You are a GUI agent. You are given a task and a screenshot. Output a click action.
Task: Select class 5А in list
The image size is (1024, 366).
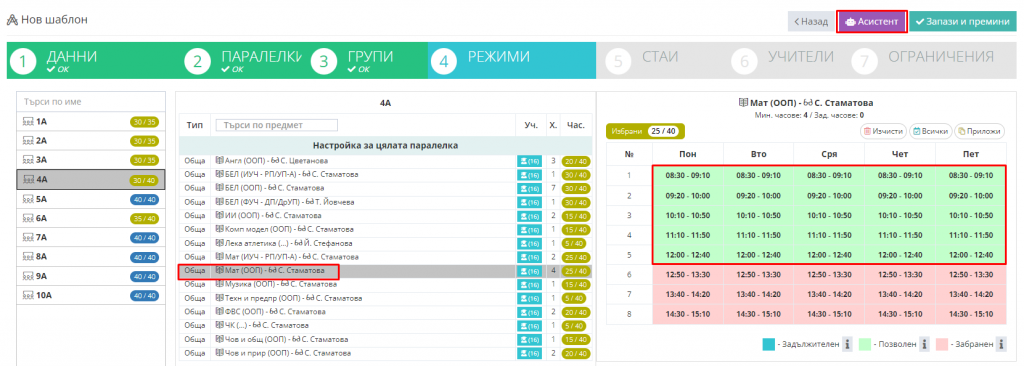point(91,199)
